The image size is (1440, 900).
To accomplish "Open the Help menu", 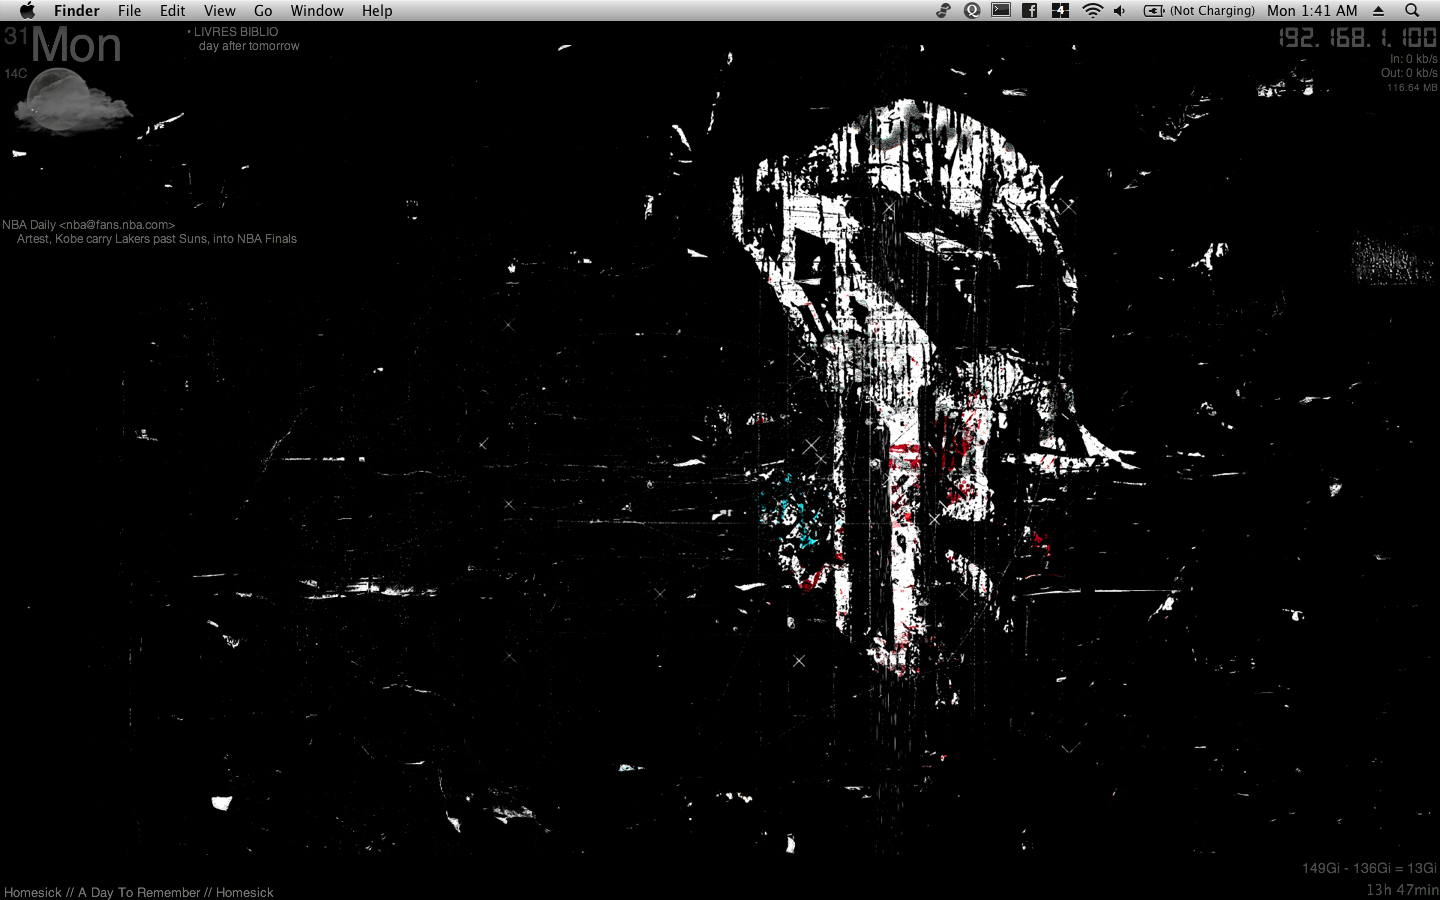I will [377, 11].
